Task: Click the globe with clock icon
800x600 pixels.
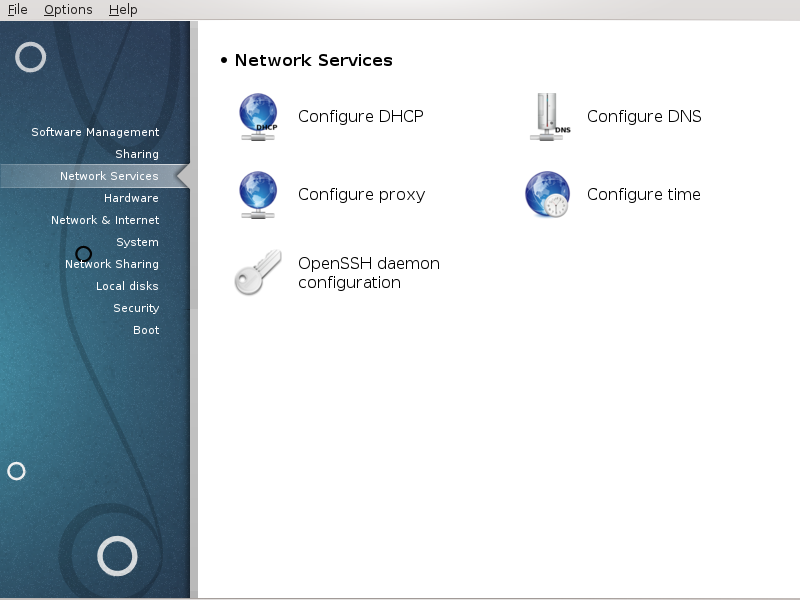Action: 547,194
